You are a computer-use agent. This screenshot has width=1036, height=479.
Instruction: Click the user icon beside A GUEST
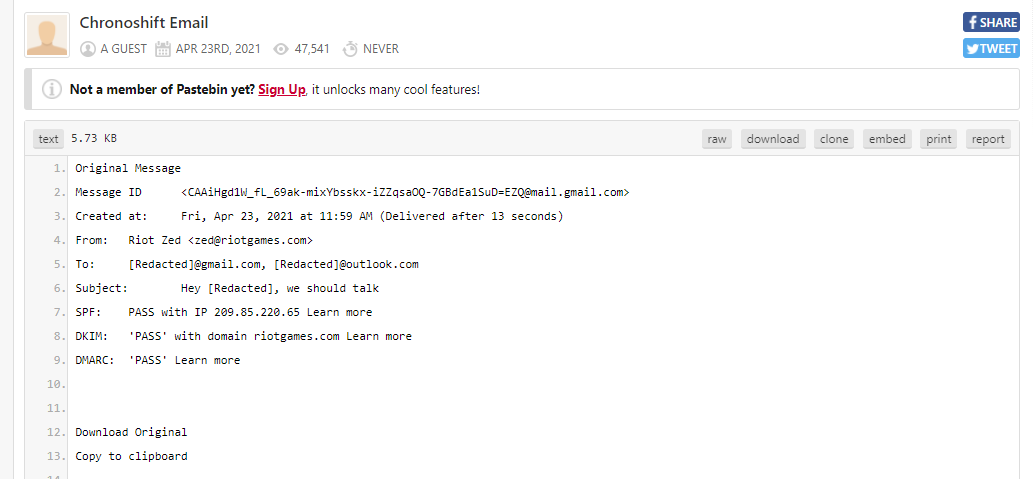tap(88, 49)
